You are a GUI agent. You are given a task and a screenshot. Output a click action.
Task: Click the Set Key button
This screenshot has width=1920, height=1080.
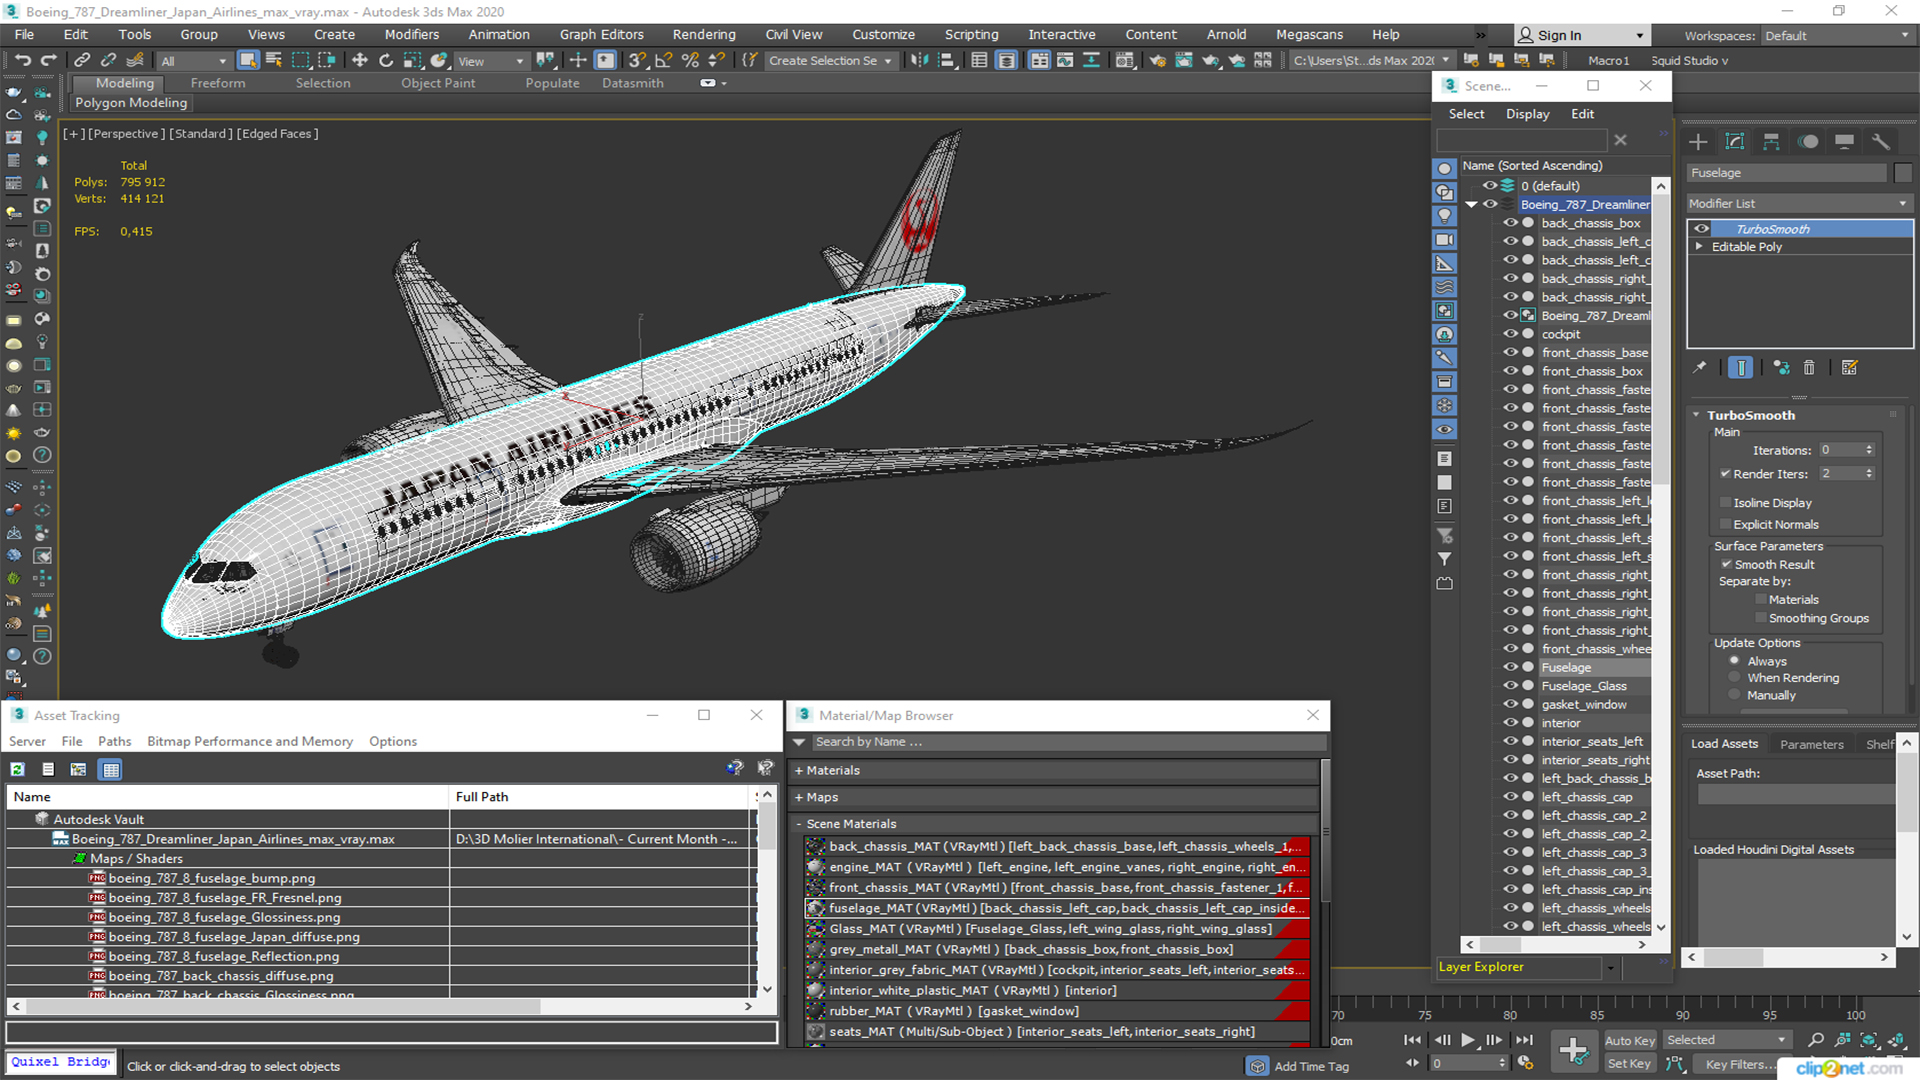click(x=1629, y=1064)
